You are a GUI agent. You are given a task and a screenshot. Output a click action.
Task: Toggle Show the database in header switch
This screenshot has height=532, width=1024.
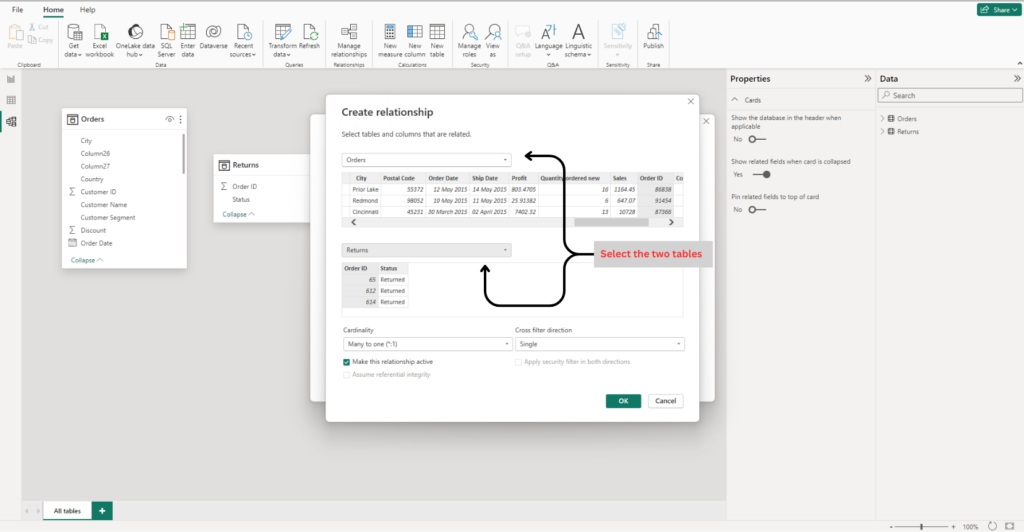pyautogui.click(x=757, y=139)
